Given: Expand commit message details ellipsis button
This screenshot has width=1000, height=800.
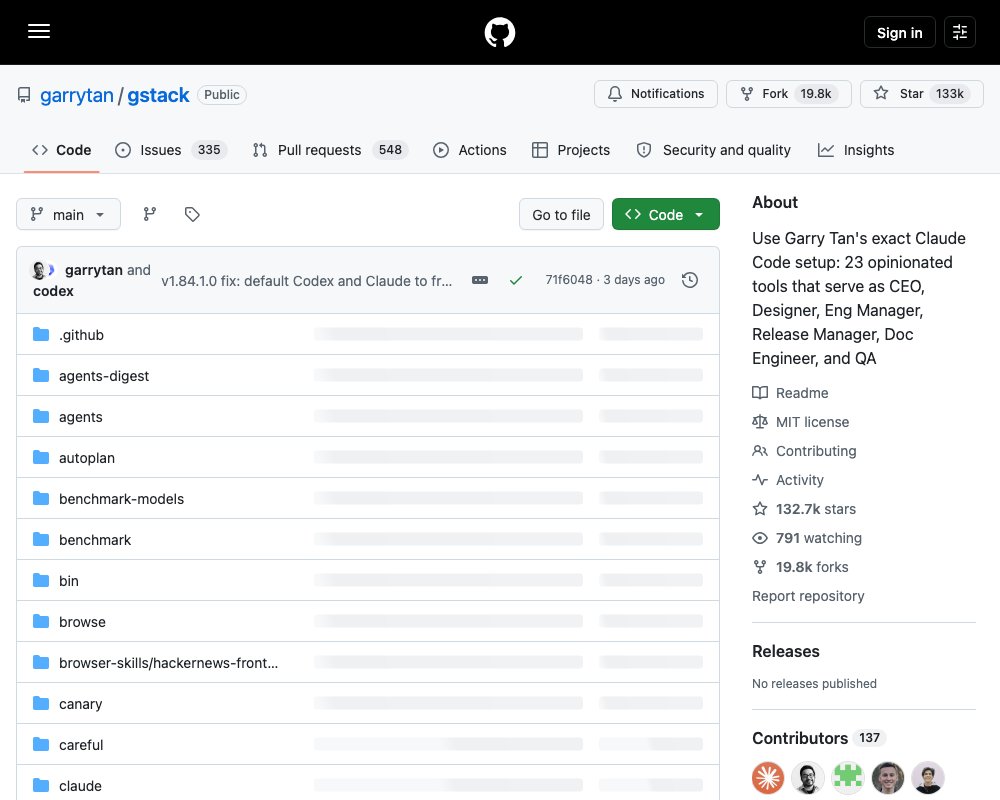Looking at the screenshot, I should point(480,280).
